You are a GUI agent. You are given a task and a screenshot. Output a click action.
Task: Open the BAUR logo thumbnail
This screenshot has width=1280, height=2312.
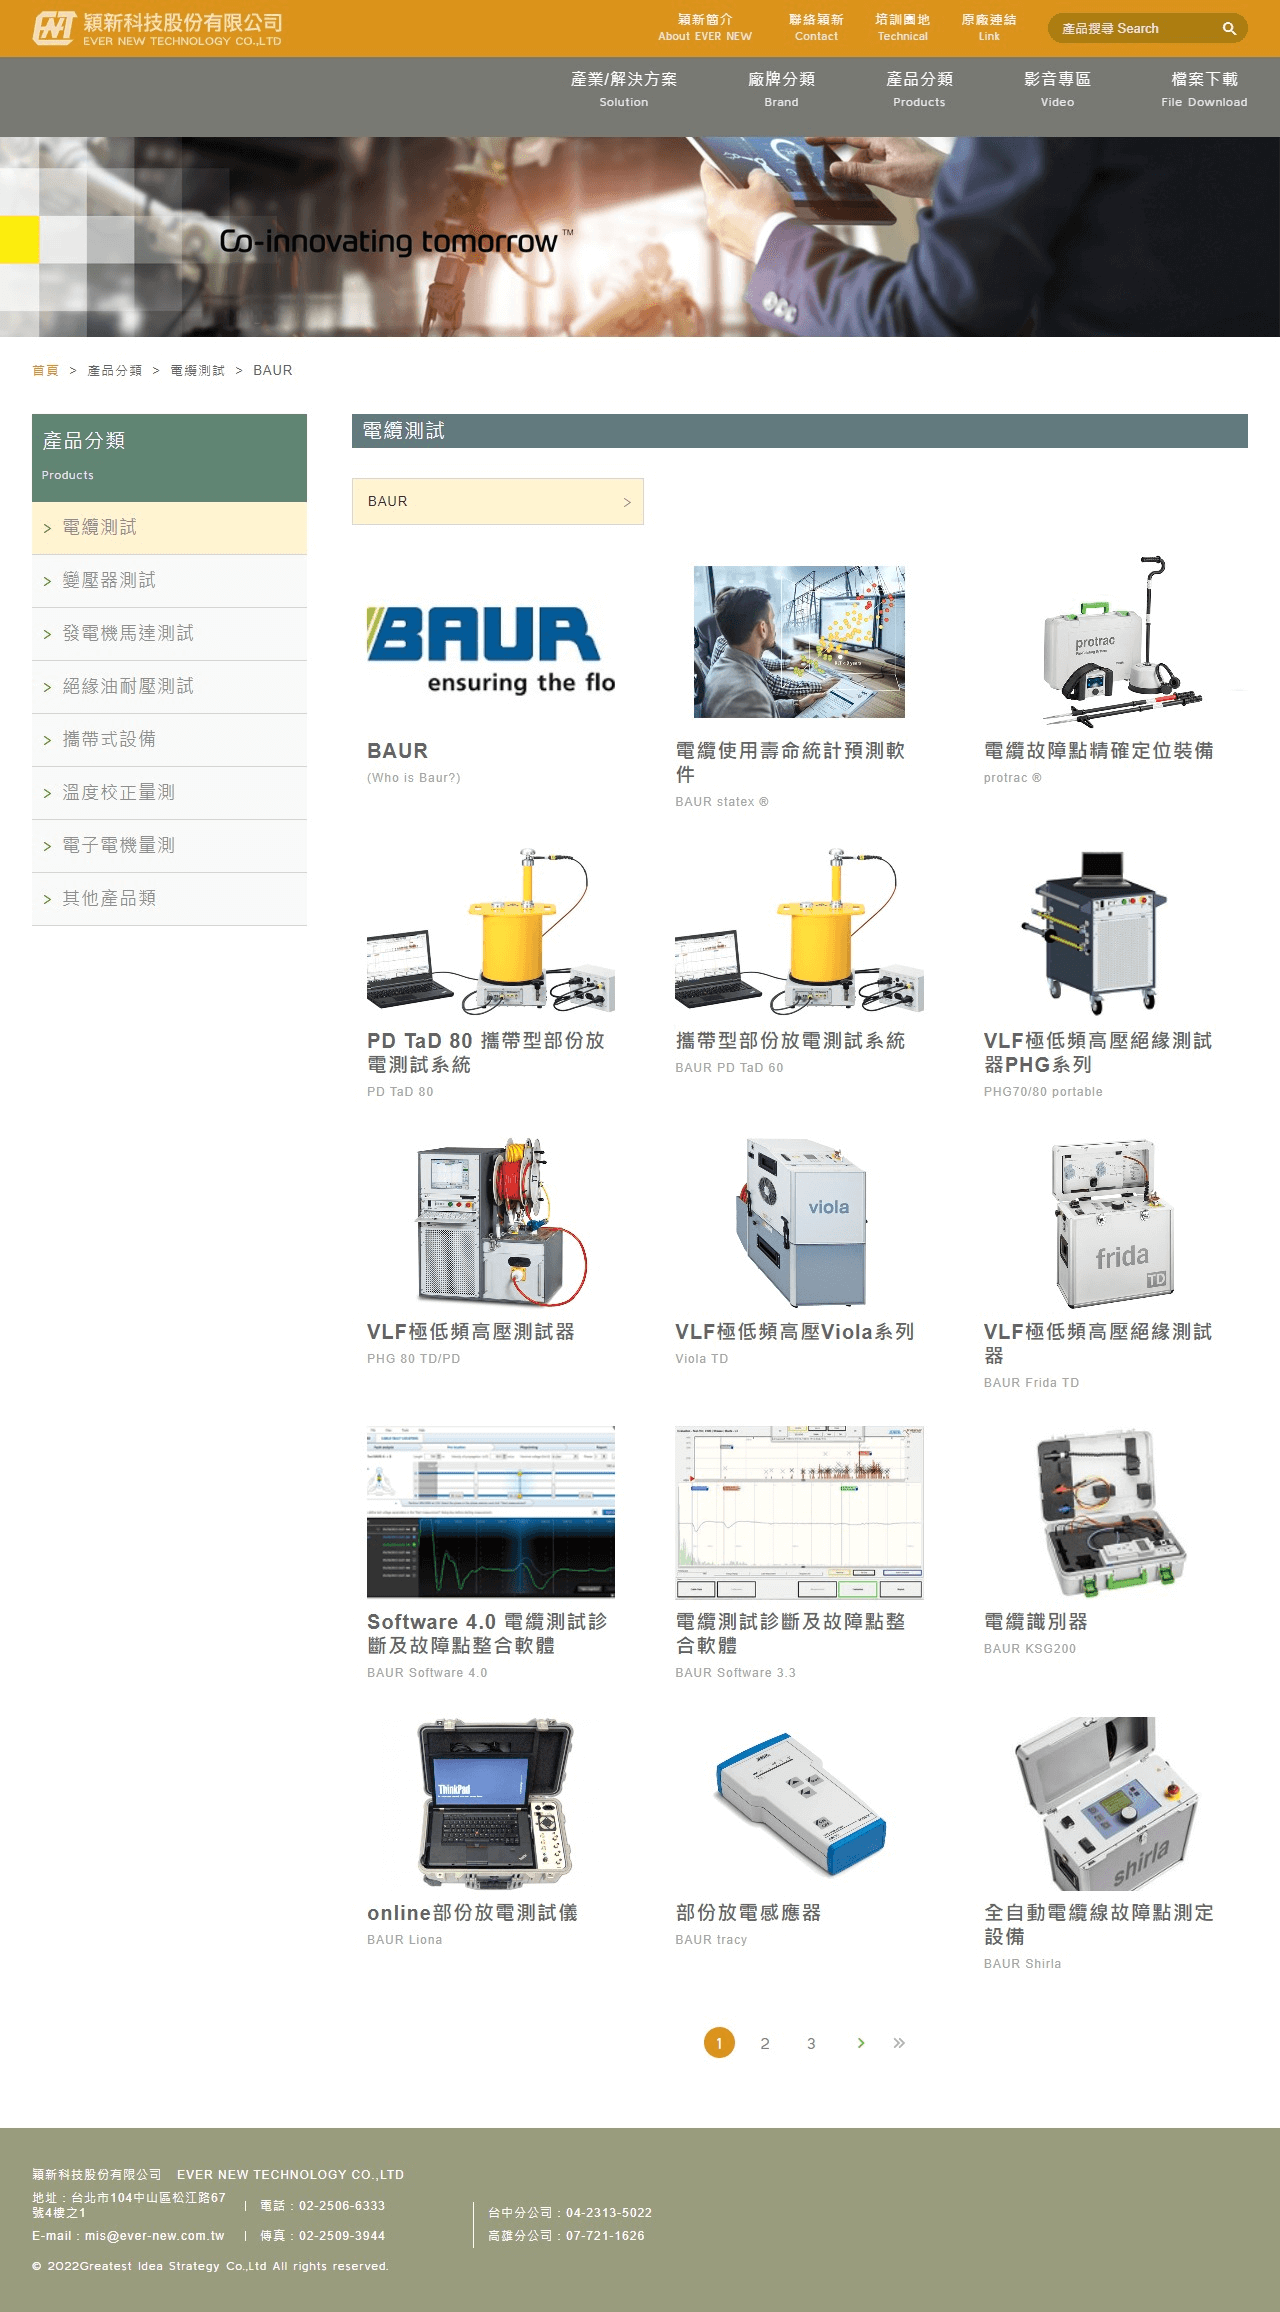(491, 643)
